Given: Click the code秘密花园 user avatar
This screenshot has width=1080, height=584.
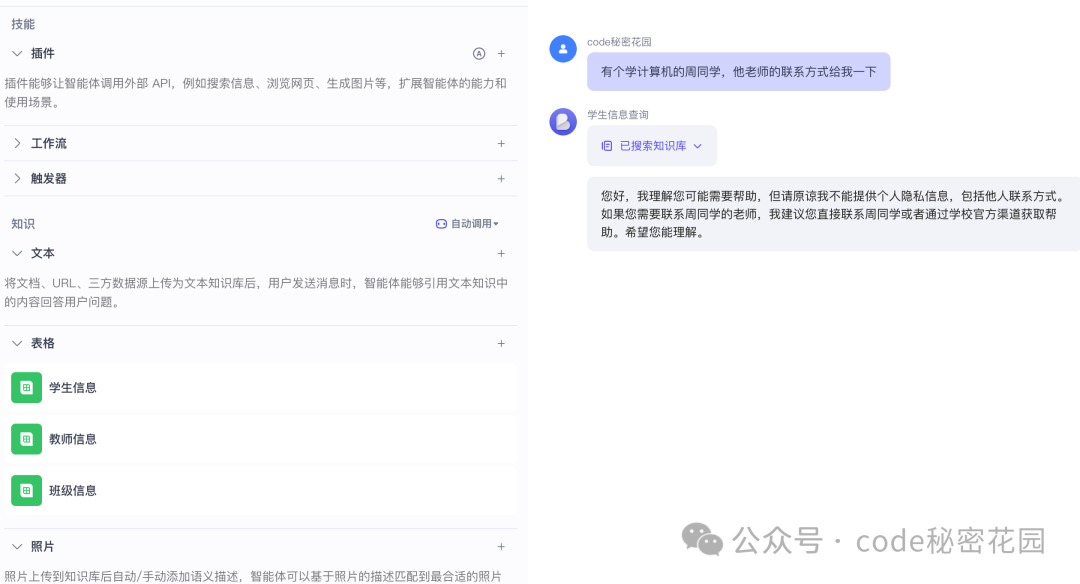Looking at the screenshot, I should point(563,48).
